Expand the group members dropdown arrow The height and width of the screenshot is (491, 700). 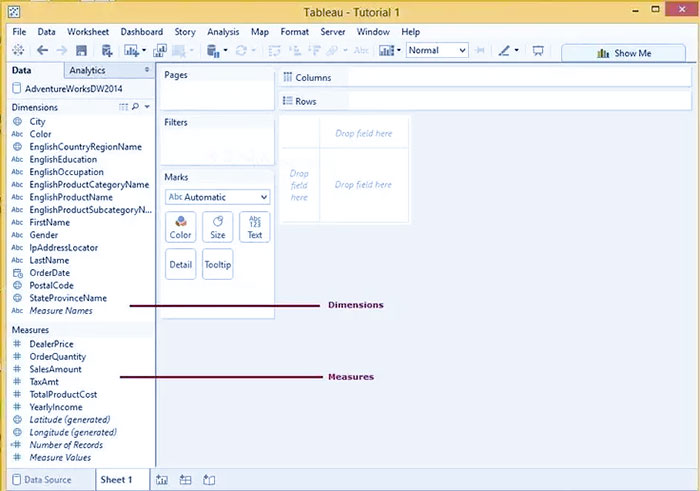345,50
